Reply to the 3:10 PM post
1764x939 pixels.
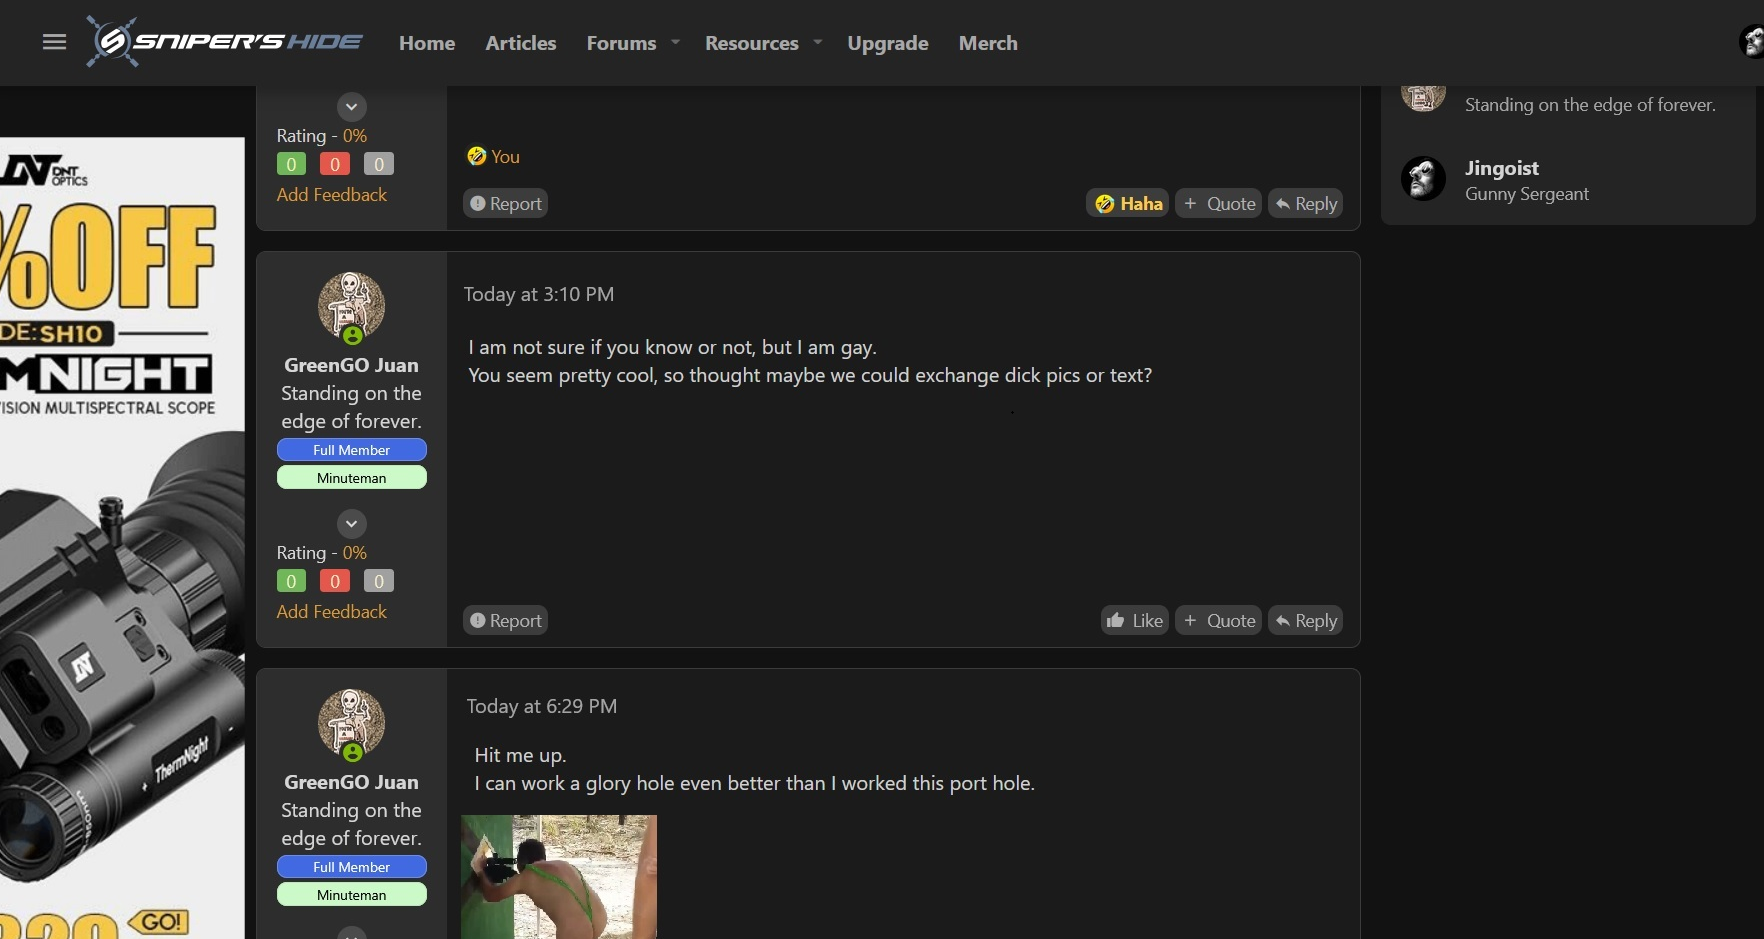pyautogui.click(x=1305, y=620)
